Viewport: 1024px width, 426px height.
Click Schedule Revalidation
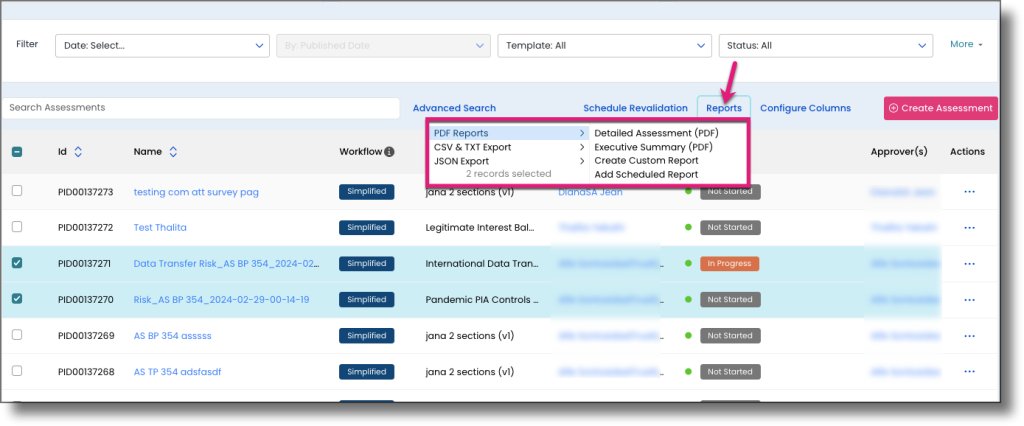pos(635,108)
